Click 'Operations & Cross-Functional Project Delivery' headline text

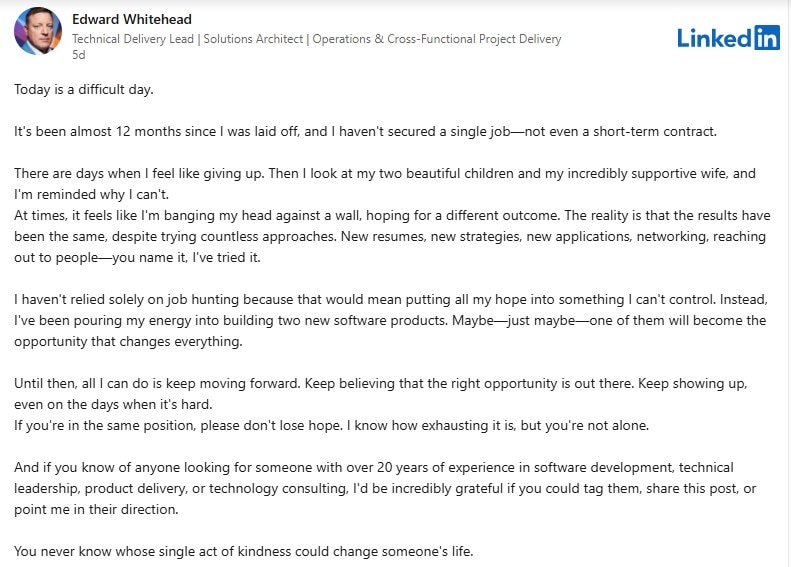[436, 39]
